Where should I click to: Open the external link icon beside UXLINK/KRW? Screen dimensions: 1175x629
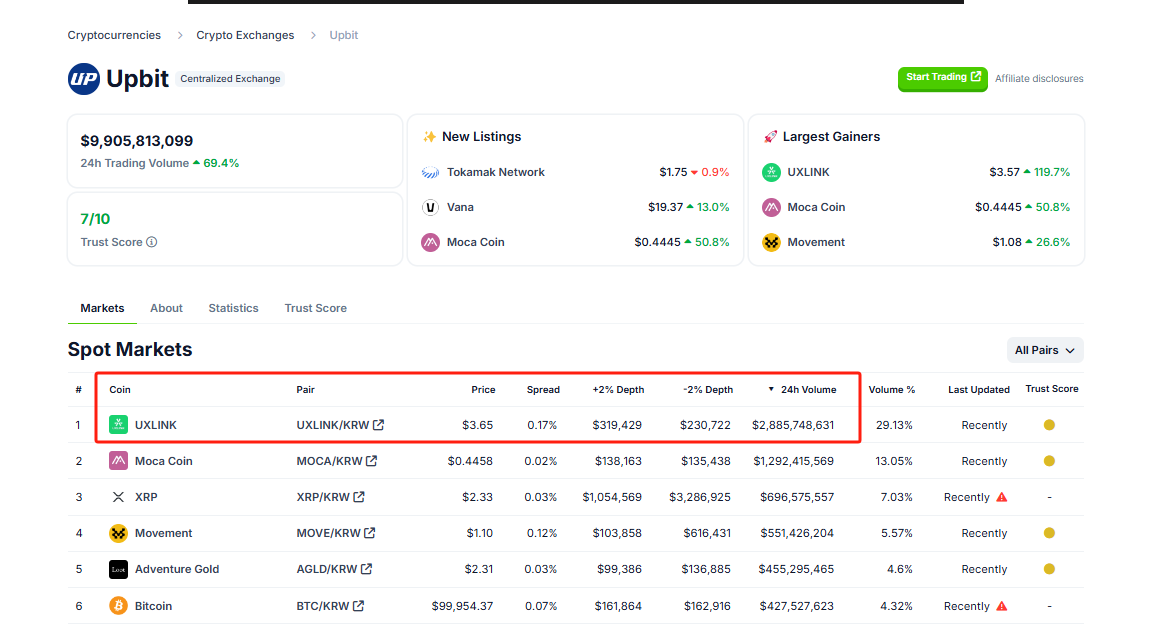pyautogui.click(x=379, y=425)
